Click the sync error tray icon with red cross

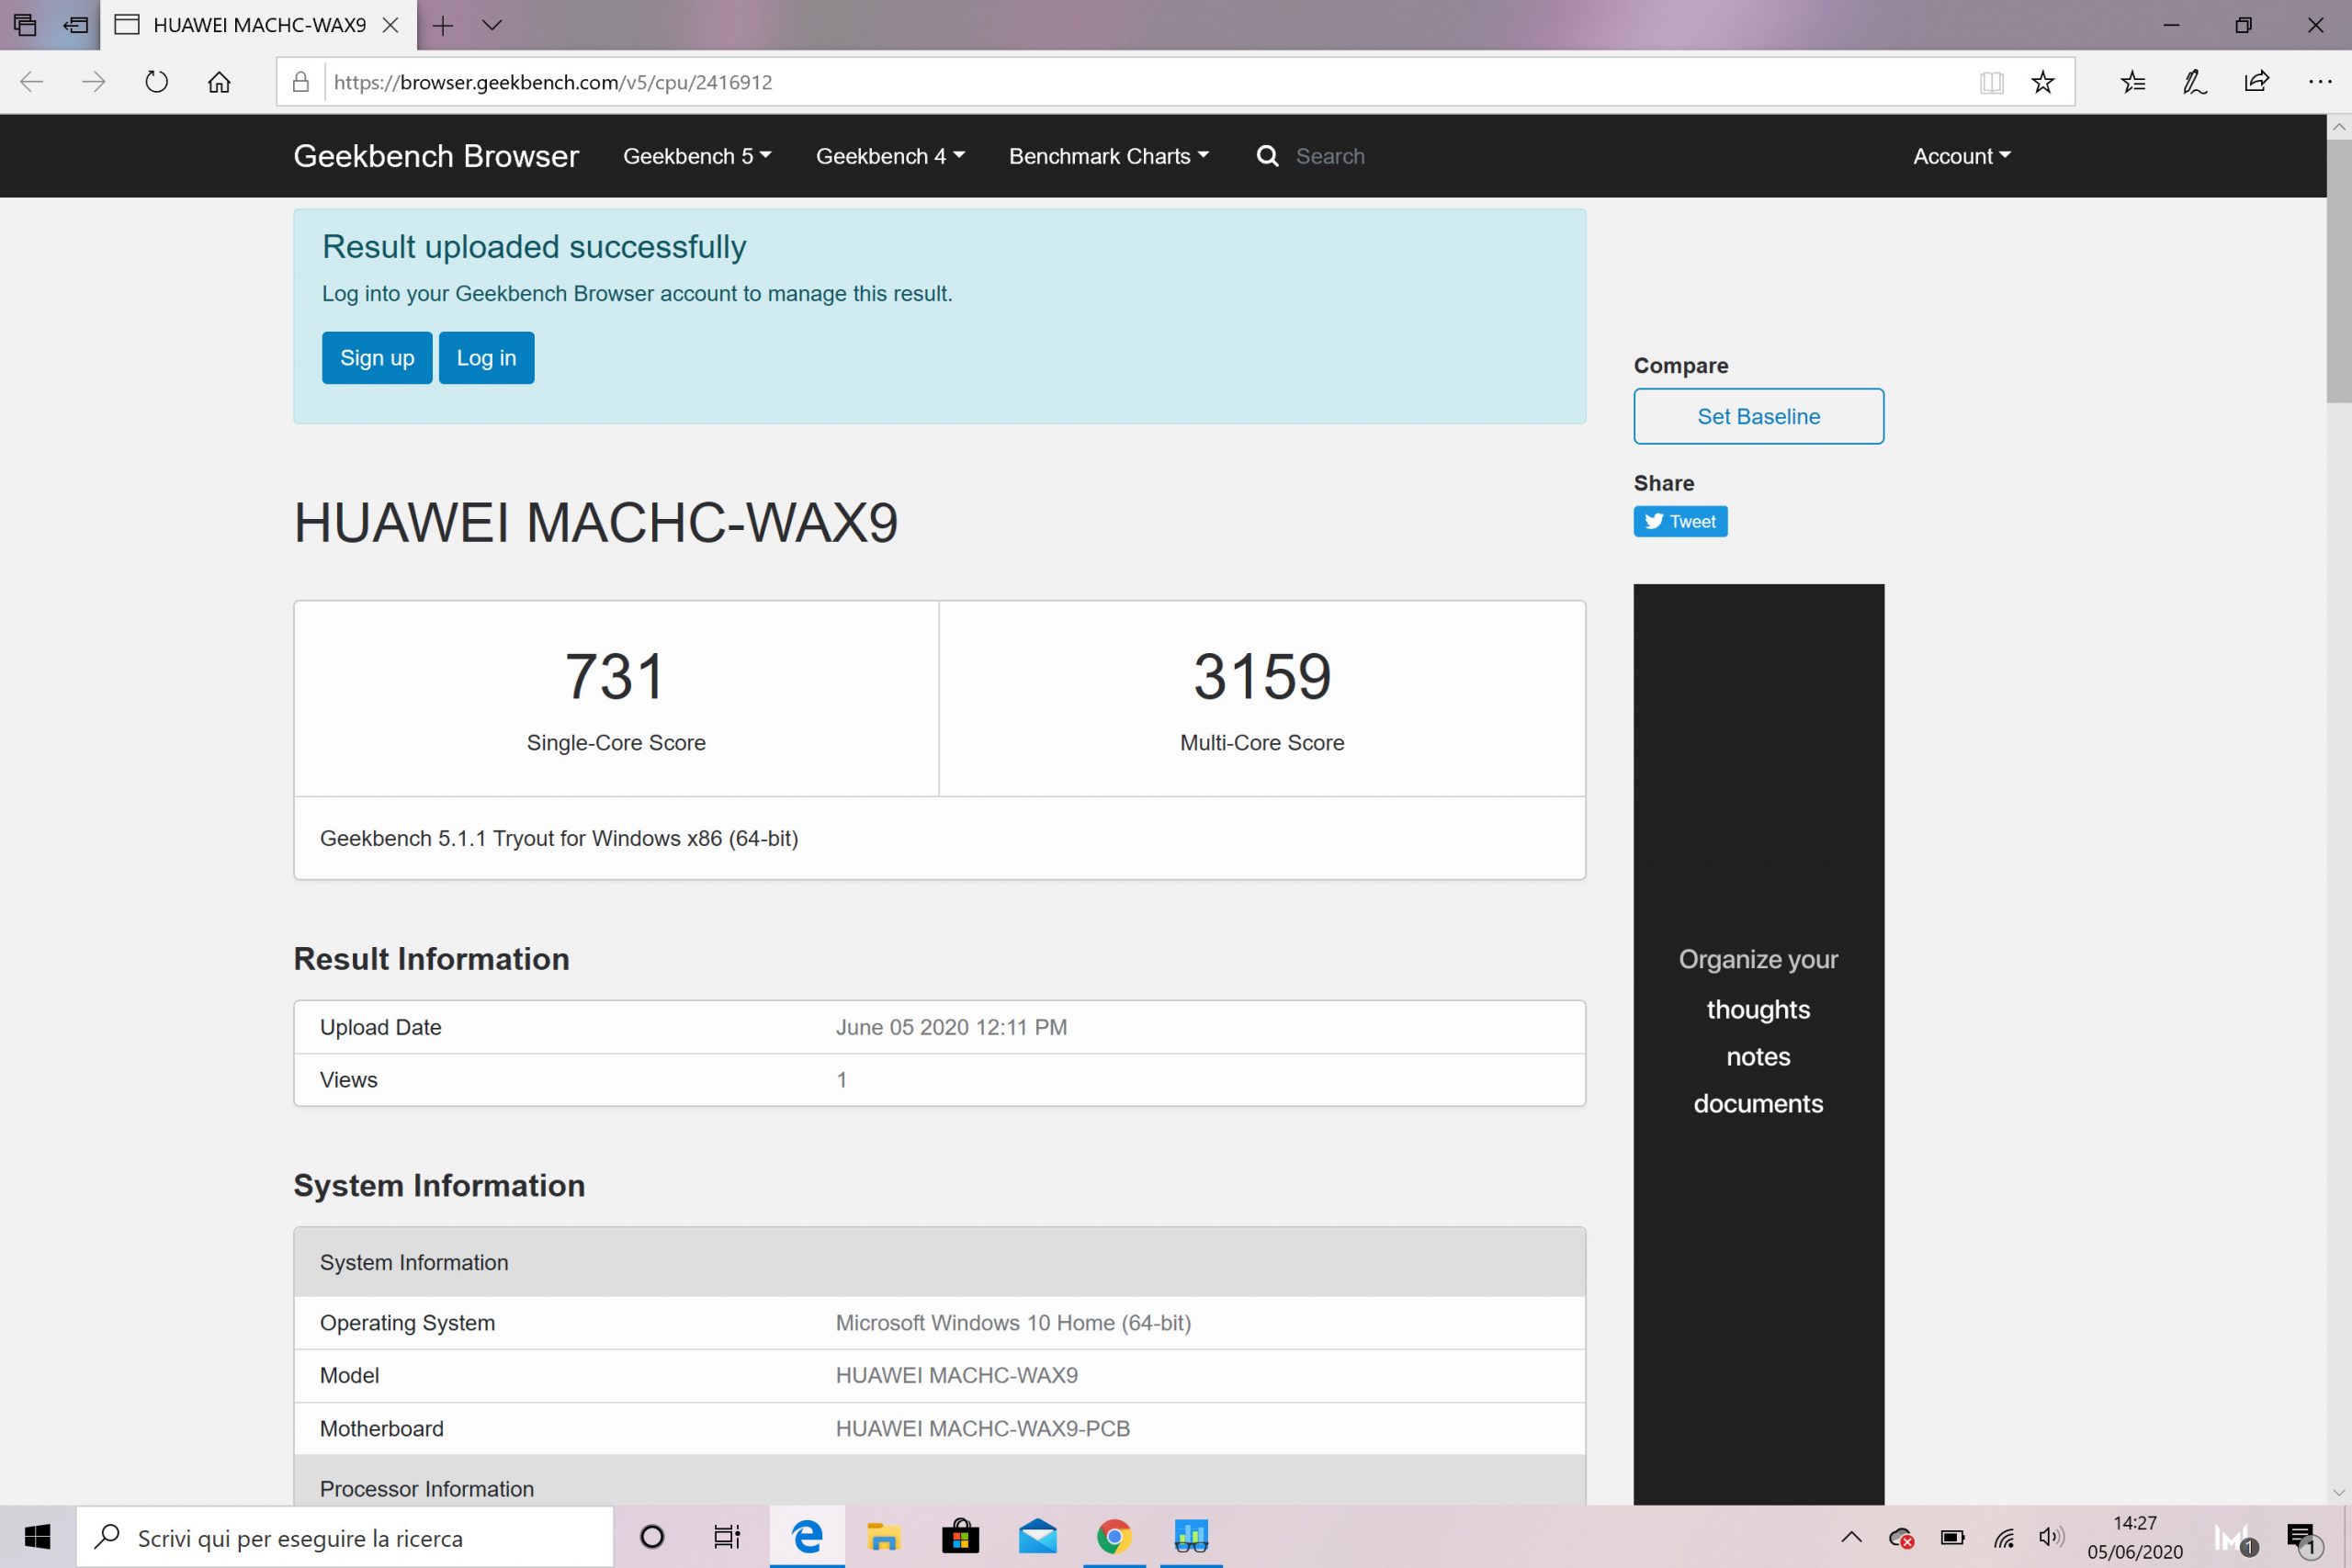[x=1901, y=1538]
